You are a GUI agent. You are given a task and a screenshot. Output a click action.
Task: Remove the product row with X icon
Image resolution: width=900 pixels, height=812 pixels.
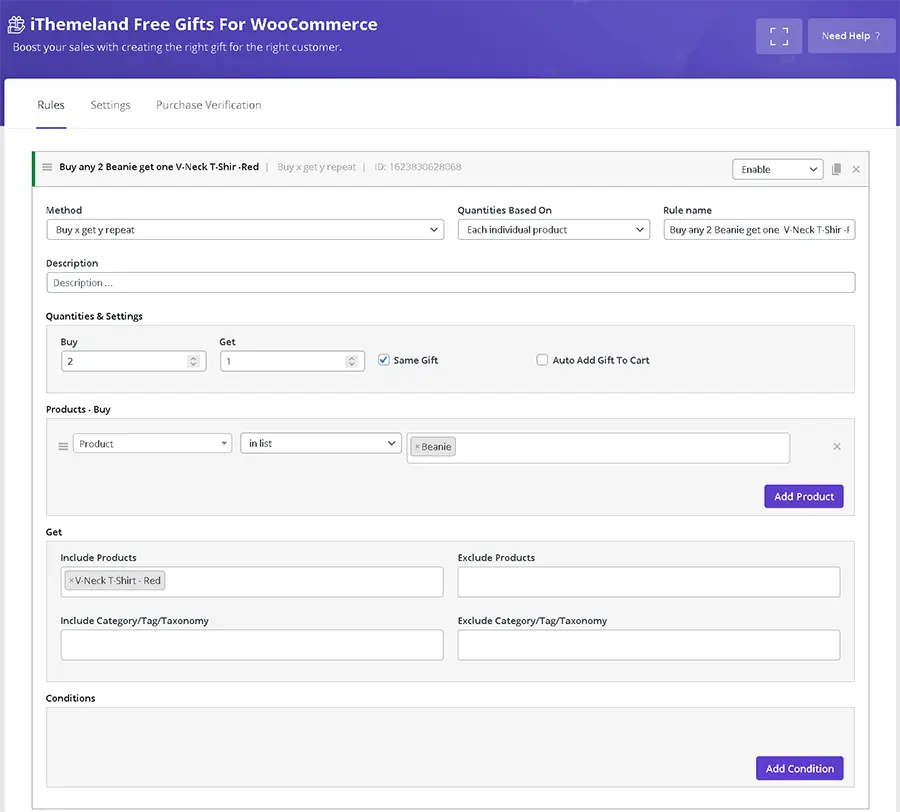(x=837, y=446)
